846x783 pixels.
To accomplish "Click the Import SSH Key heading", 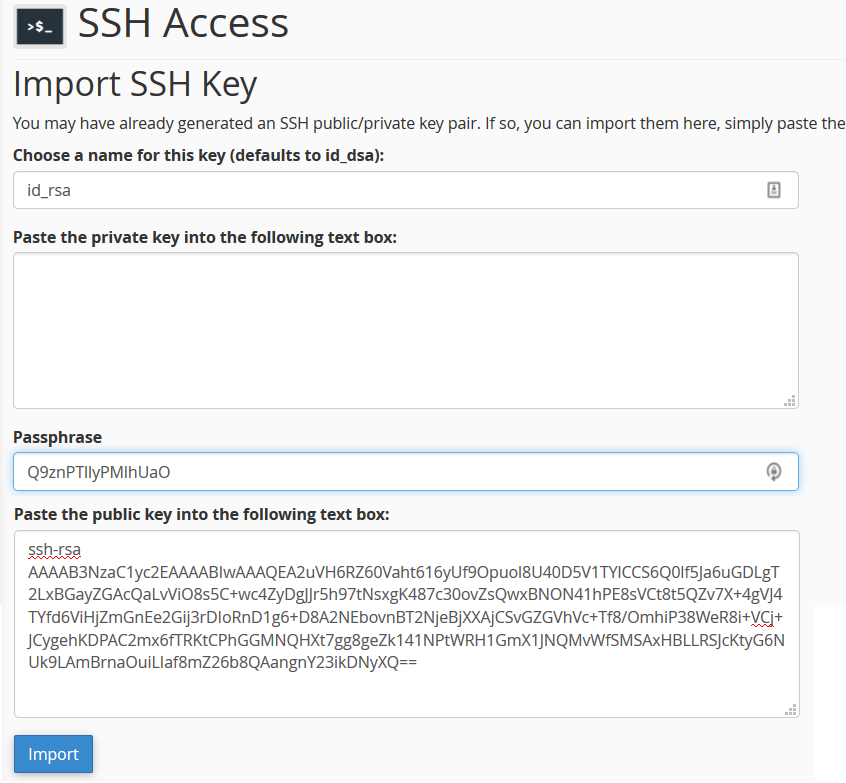I will [135, 84].
